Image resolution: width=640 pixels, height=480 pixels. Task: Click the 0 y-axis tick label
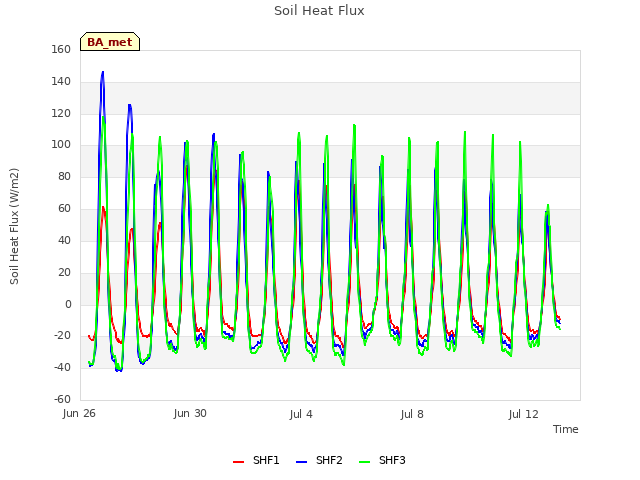tap(68, 304)
